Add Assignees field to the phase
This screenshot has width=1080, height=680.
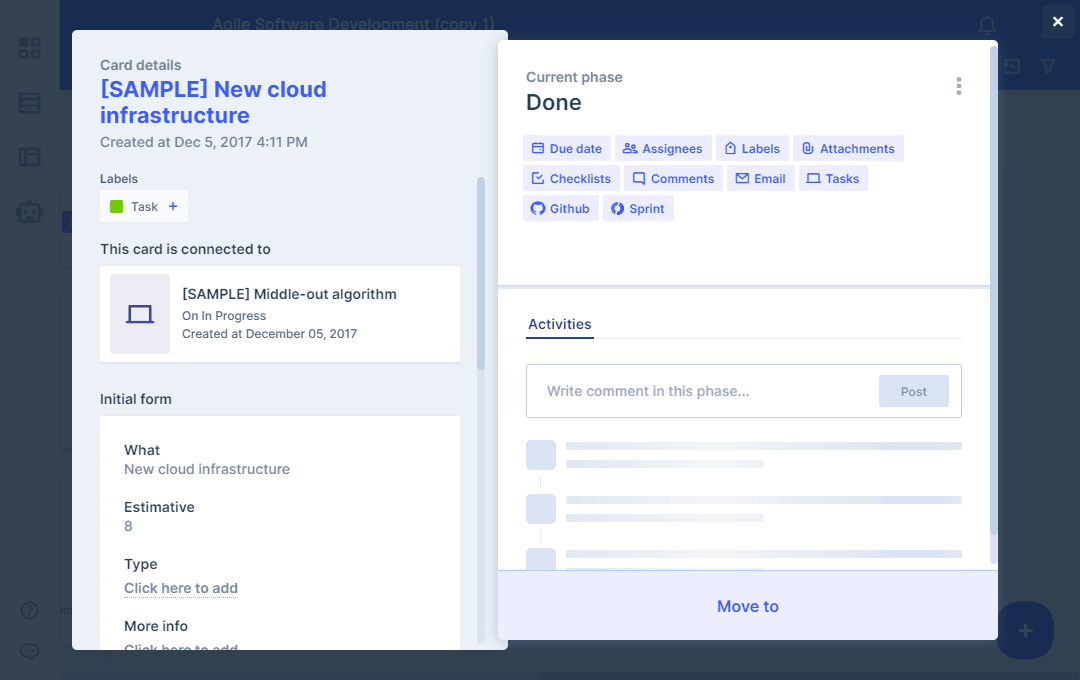pos(662,149)
